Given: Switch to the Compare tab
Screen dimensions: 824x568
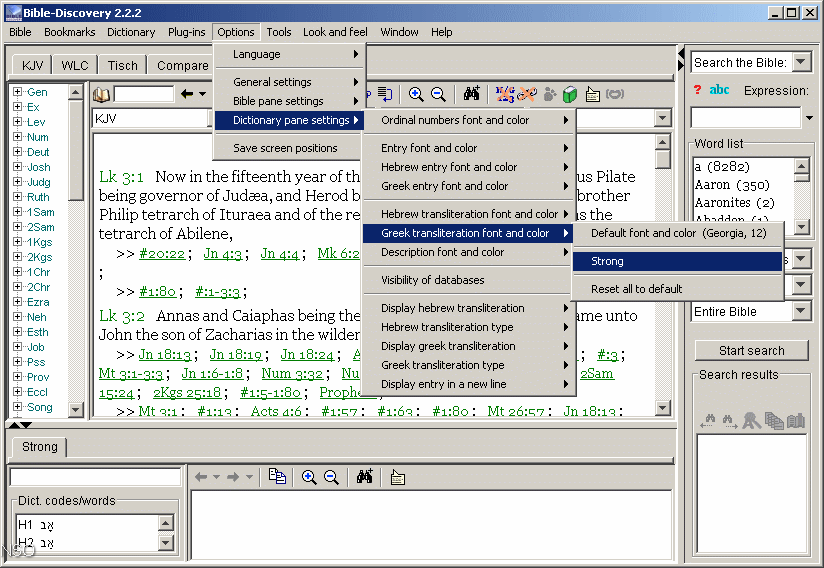Looking at the screenshot, I should (x=181, y=65).
